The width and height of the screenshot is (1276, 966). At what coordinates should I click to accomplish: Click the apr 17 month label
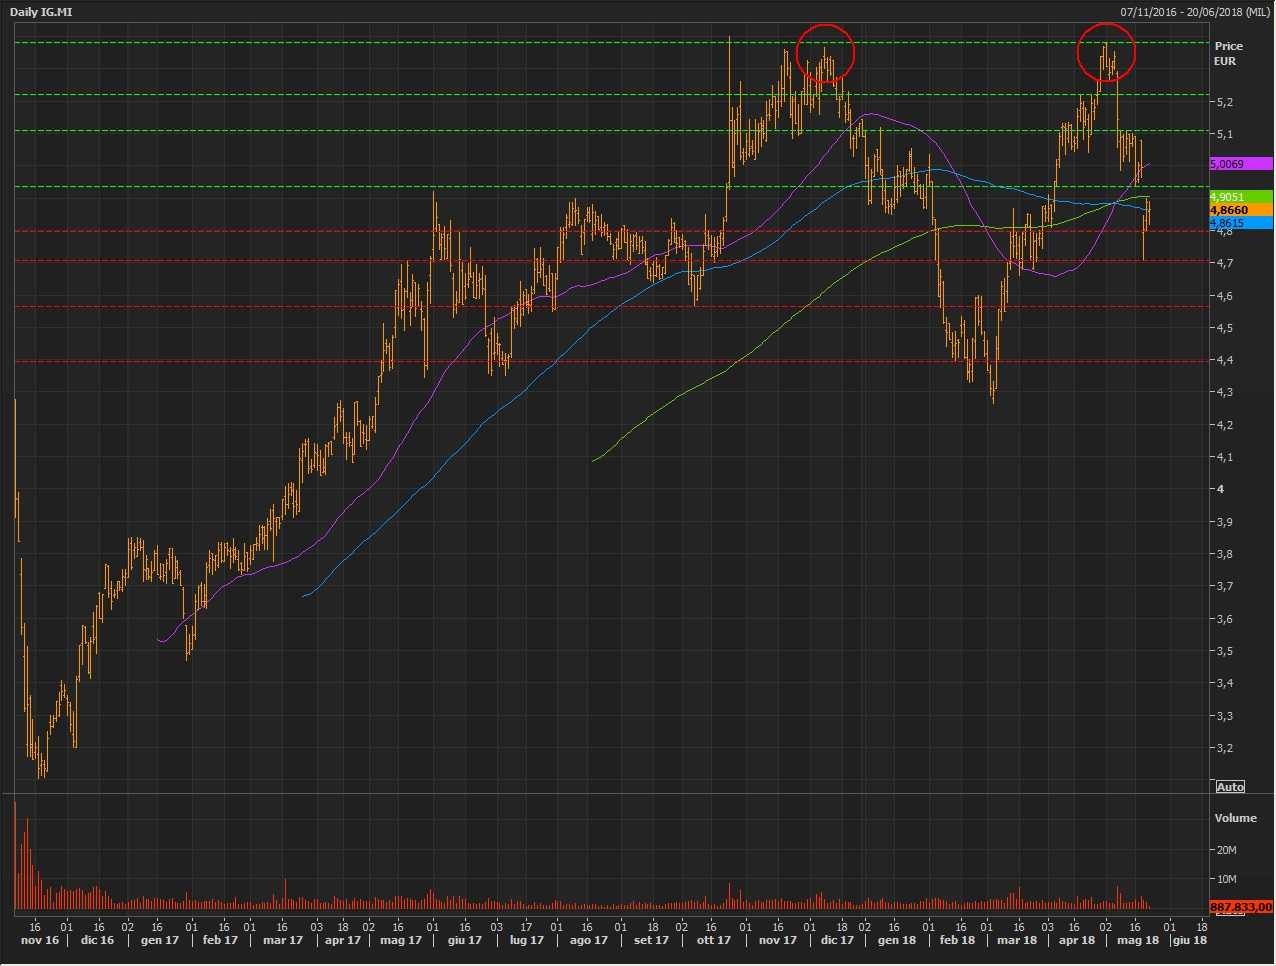[343, 940]
